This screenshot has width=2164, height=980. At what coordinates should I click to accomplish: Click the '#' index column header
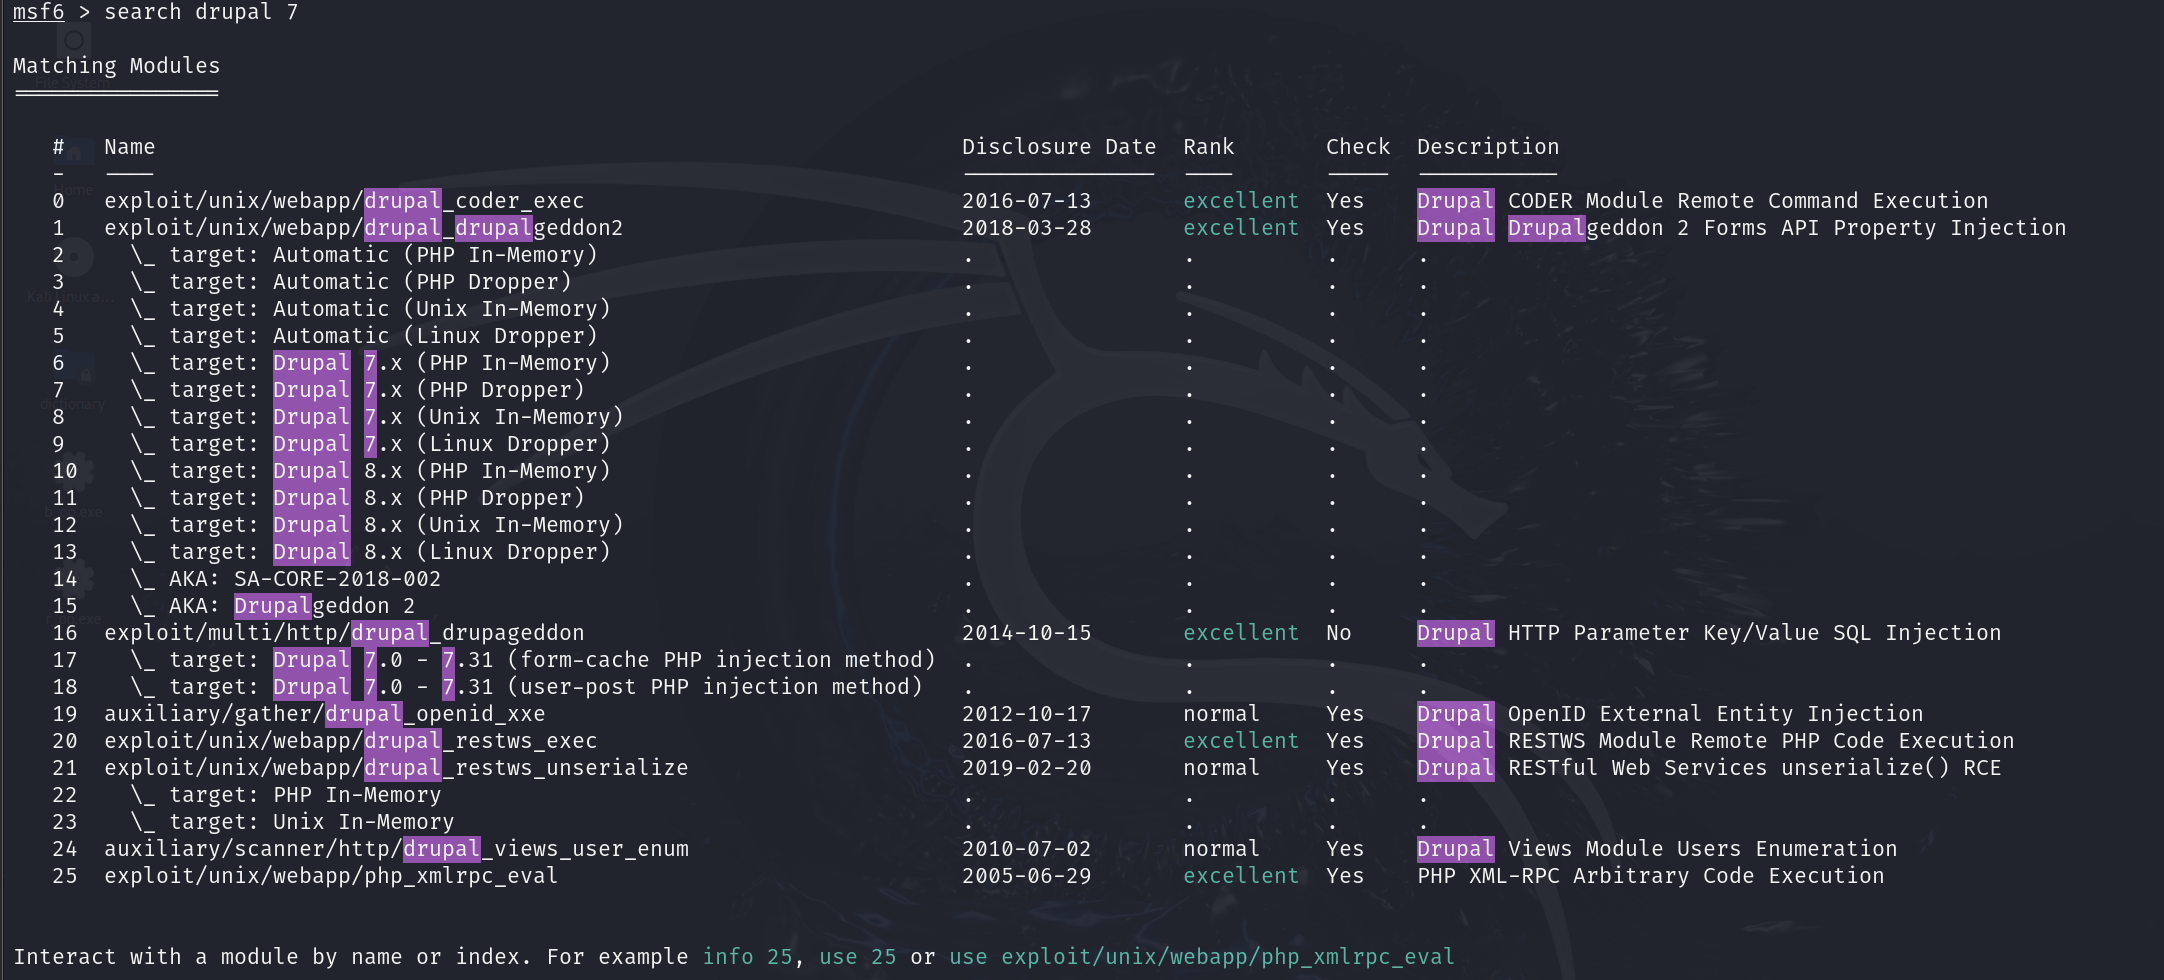pyautogui.click(x=59, y=147)
